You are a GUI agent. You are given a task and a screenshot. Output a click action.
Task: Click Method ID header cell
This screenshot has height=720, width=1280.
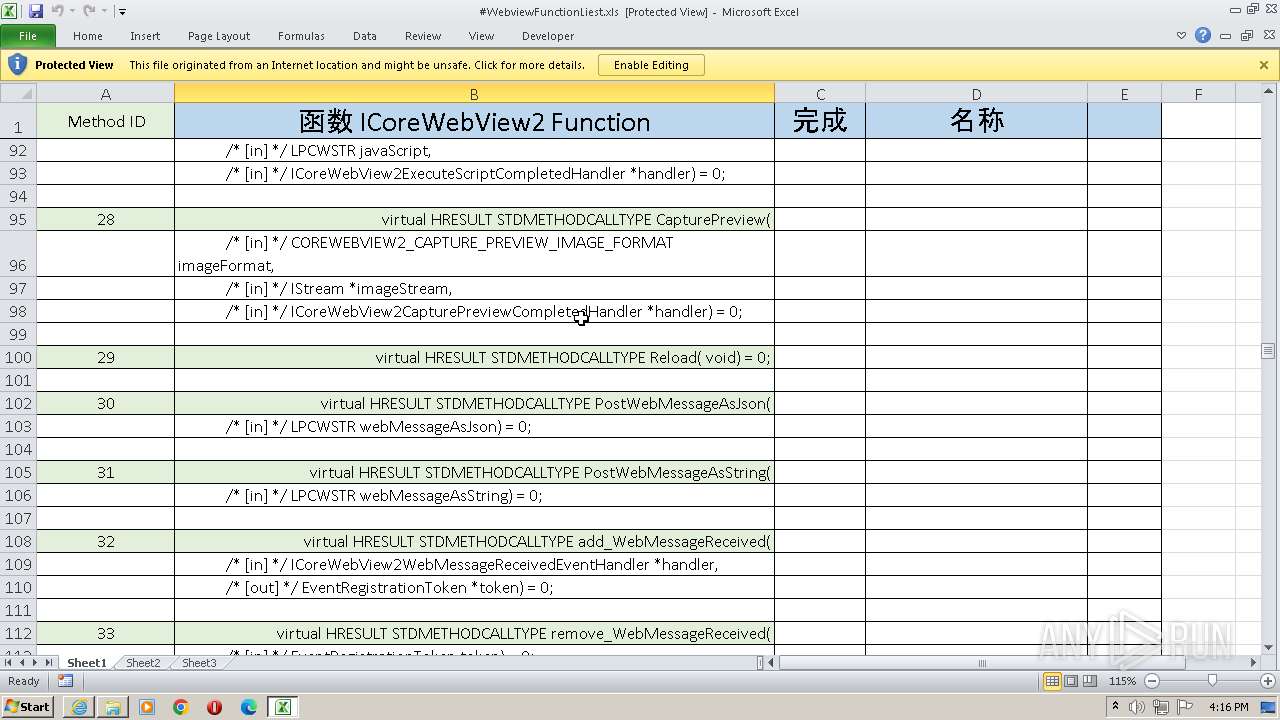(x=106, y=121)
